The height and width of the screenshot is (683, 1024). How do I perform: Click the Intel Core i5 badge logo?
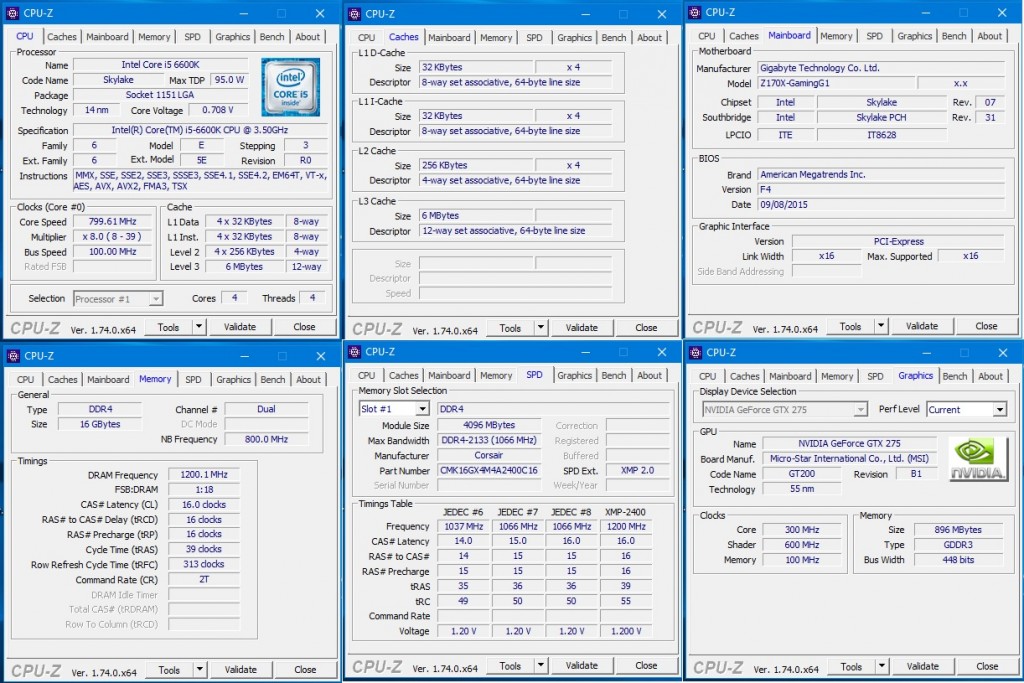(x=290, y=86)
